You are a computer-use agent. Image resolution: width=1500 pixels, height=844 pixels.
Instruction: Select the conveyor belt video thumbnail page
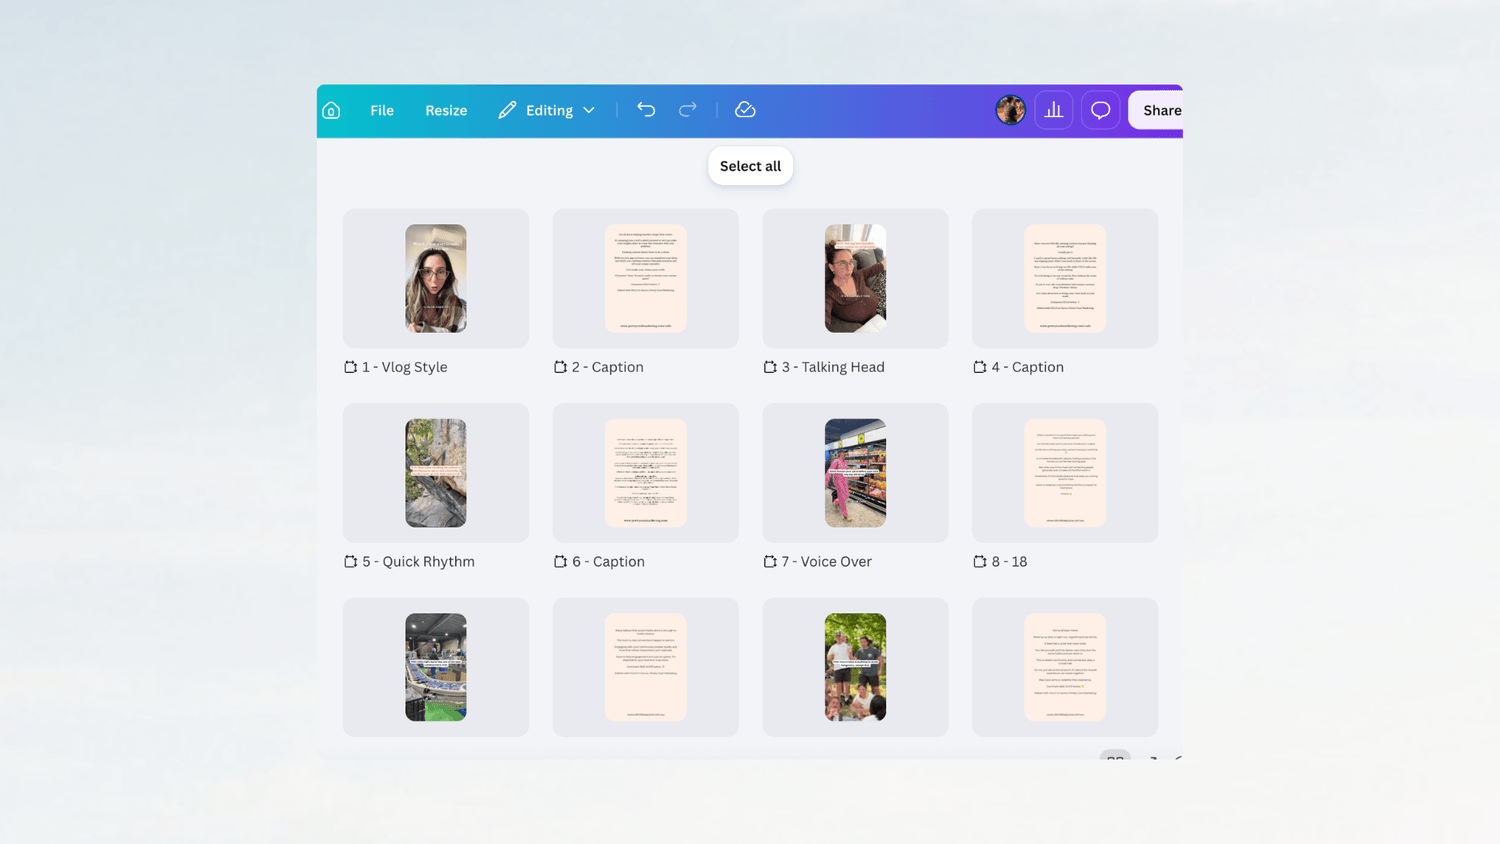pos(436,667)
